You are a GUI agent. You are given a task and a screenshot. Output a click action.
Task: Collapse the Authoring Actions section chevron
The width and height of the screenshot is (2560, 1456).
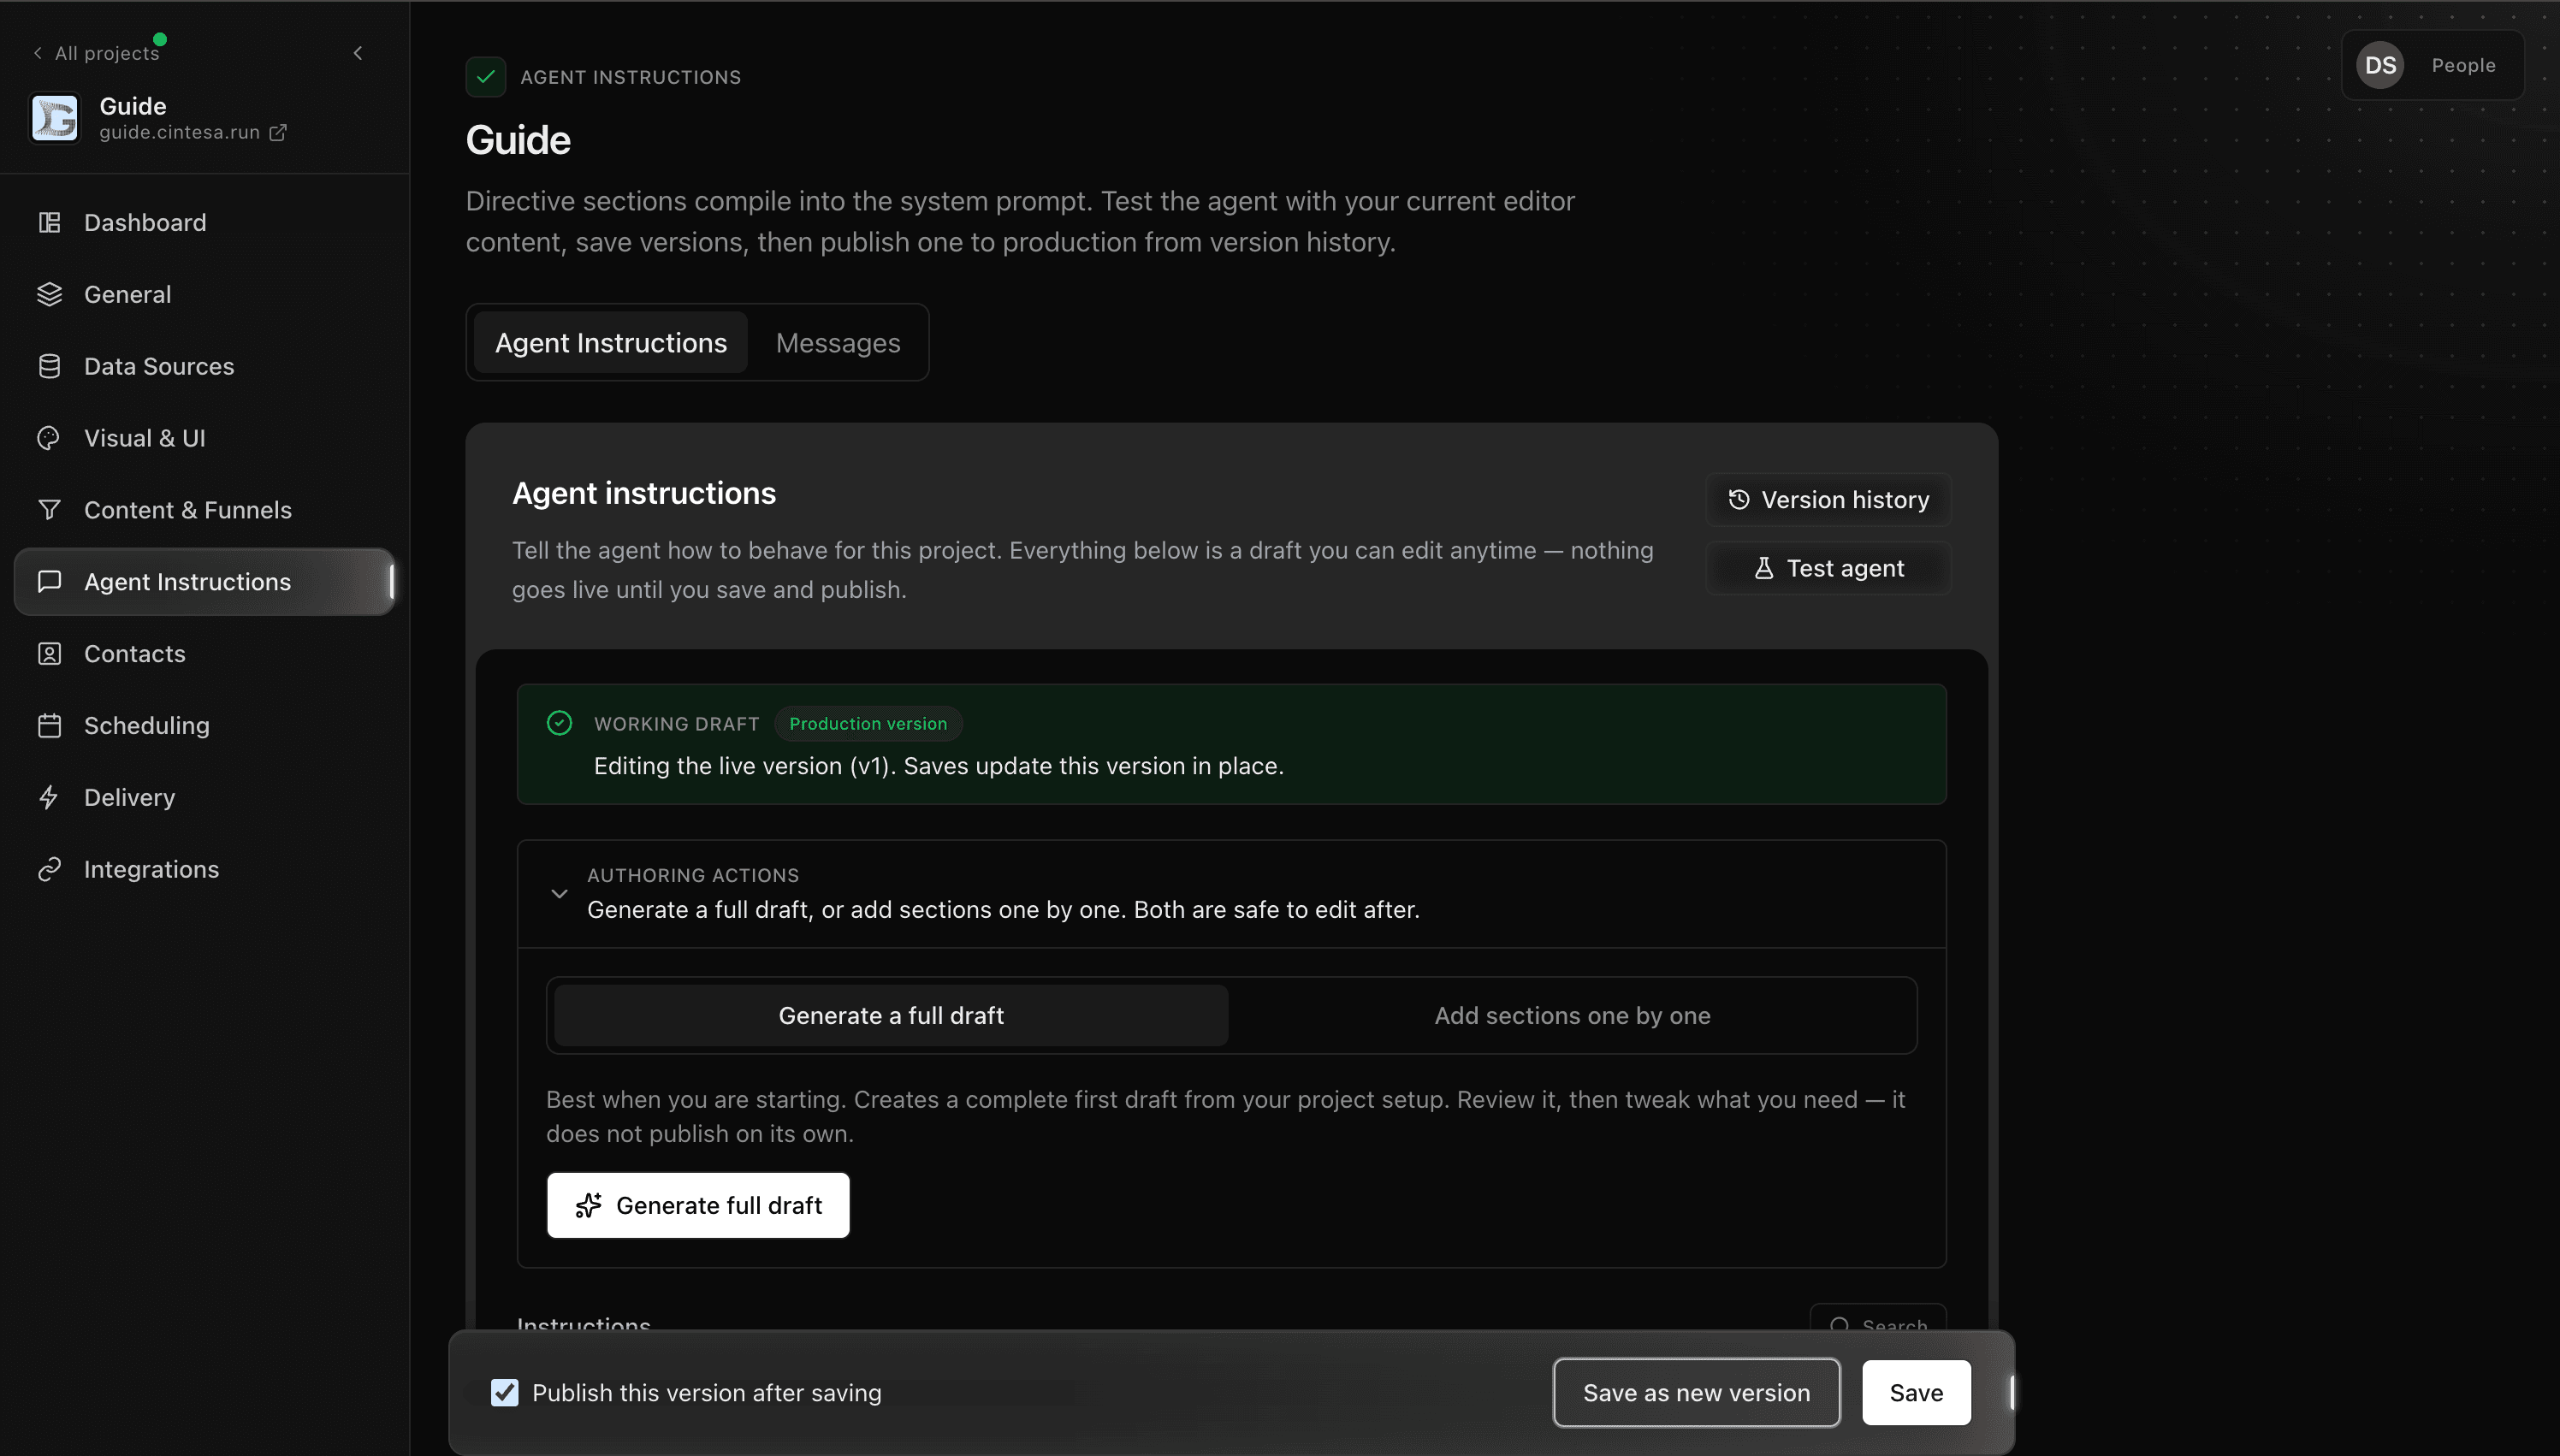(x=560, y=893)
